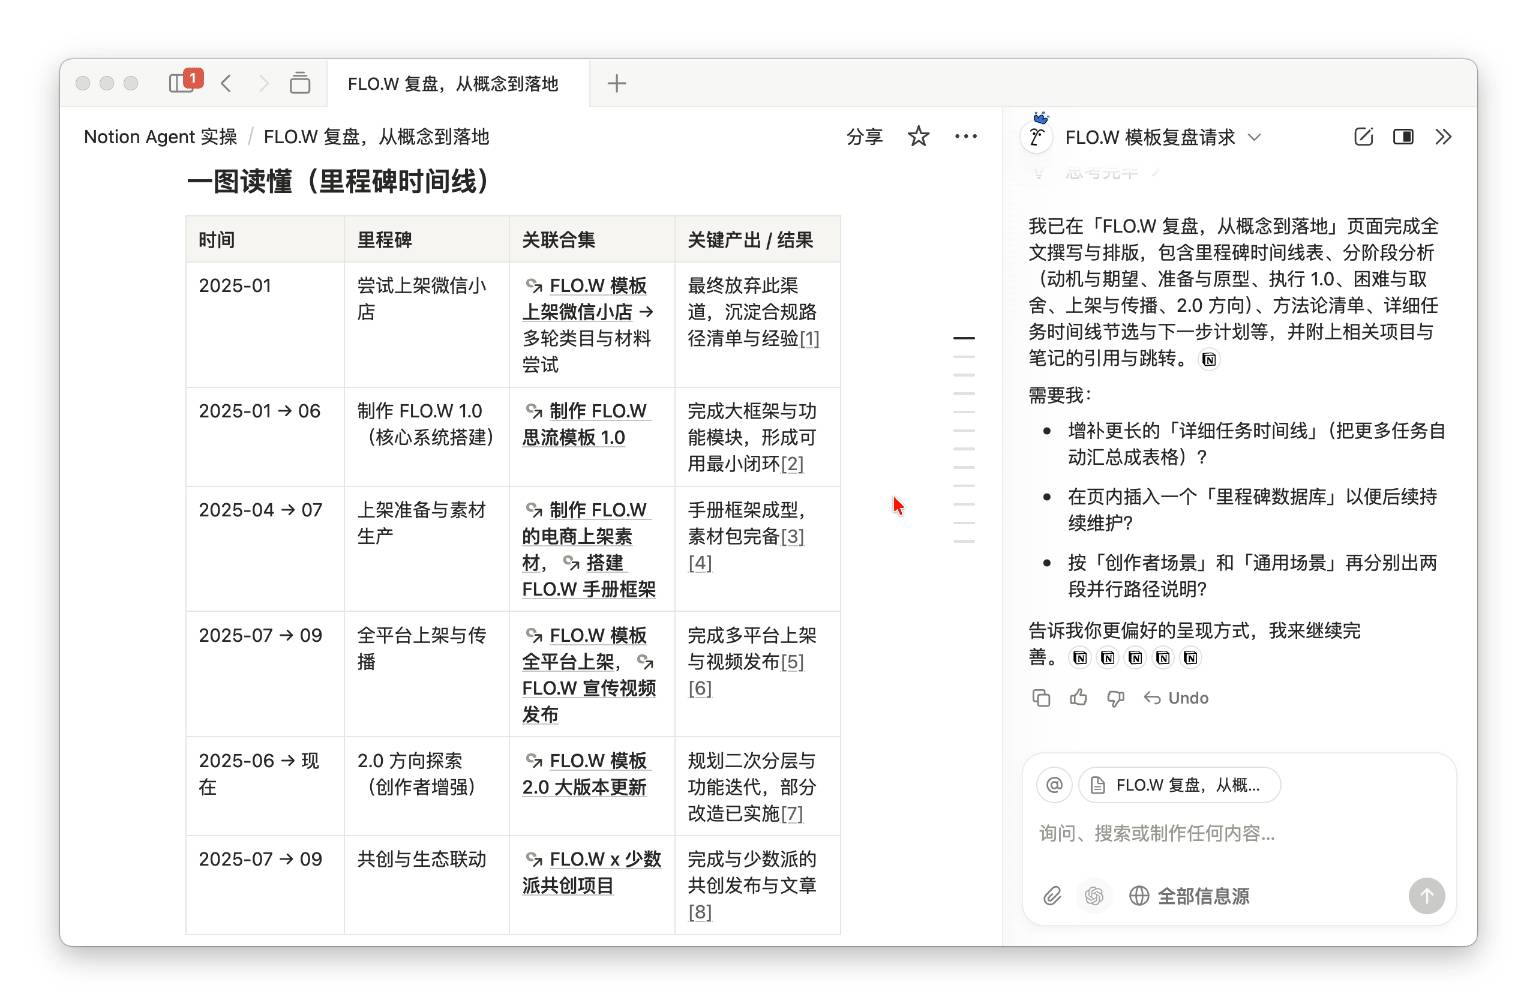Open footnote reference [8]

click(700, 912)
